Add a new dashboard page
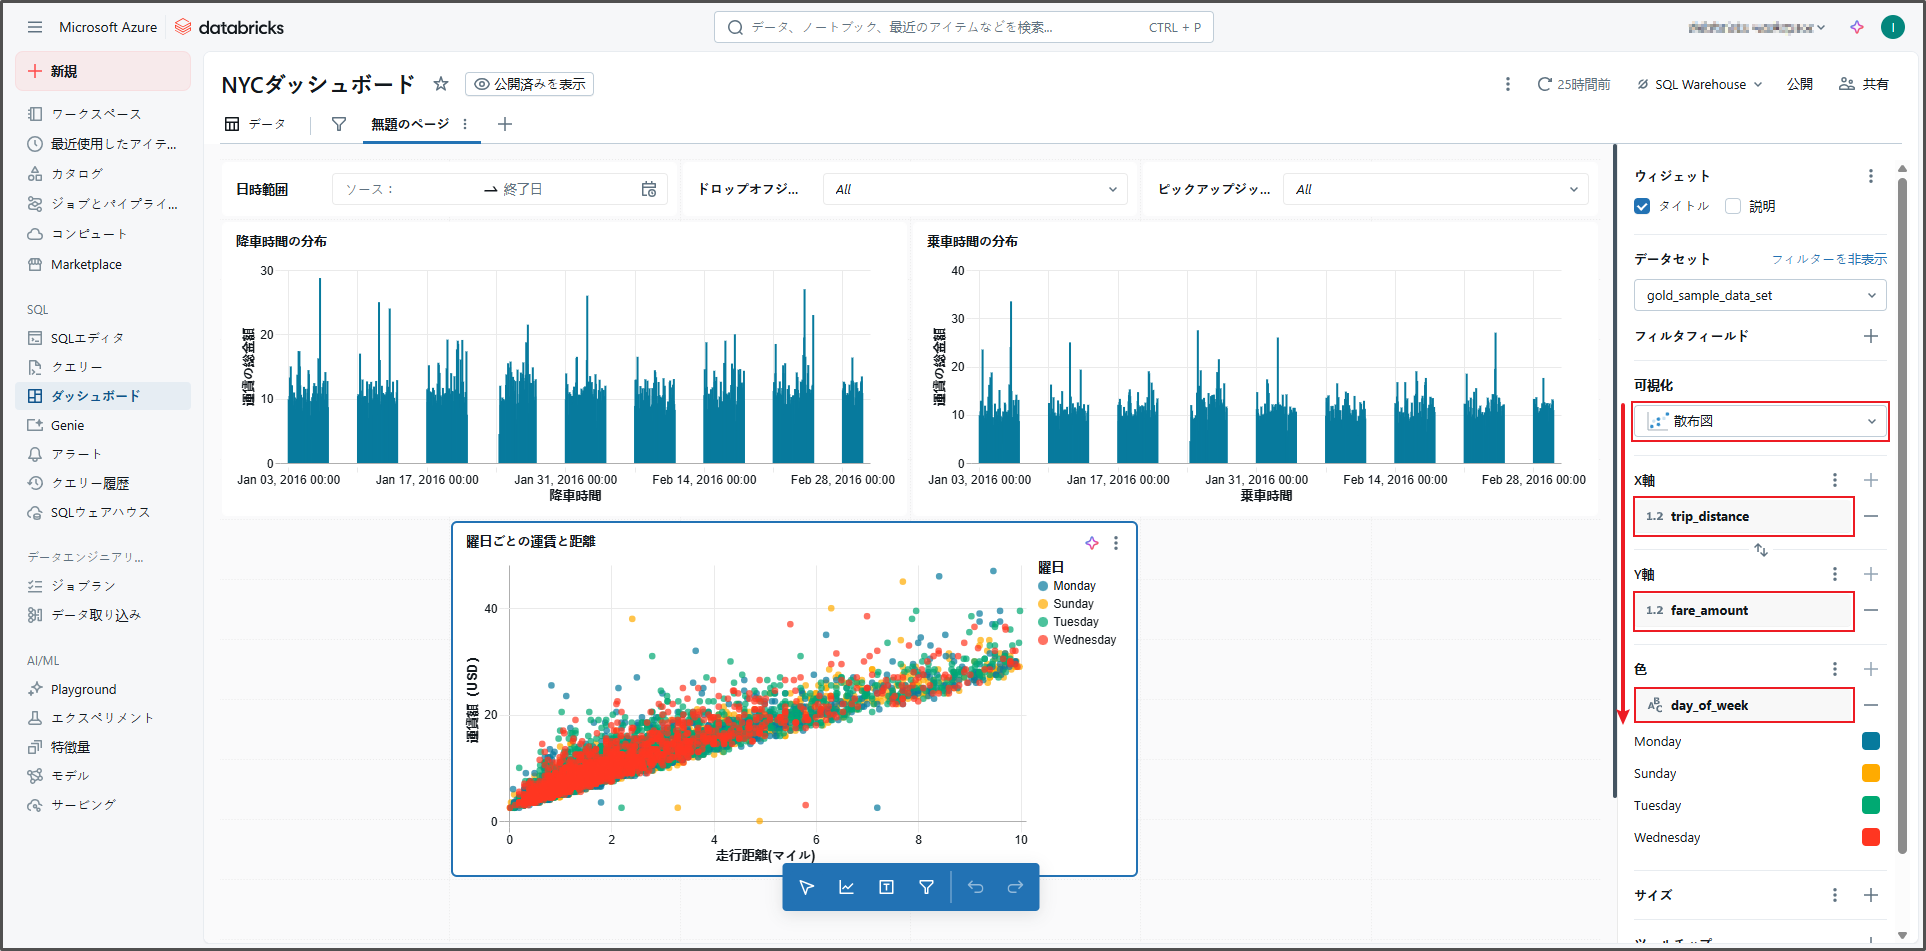 coord(505,124)
